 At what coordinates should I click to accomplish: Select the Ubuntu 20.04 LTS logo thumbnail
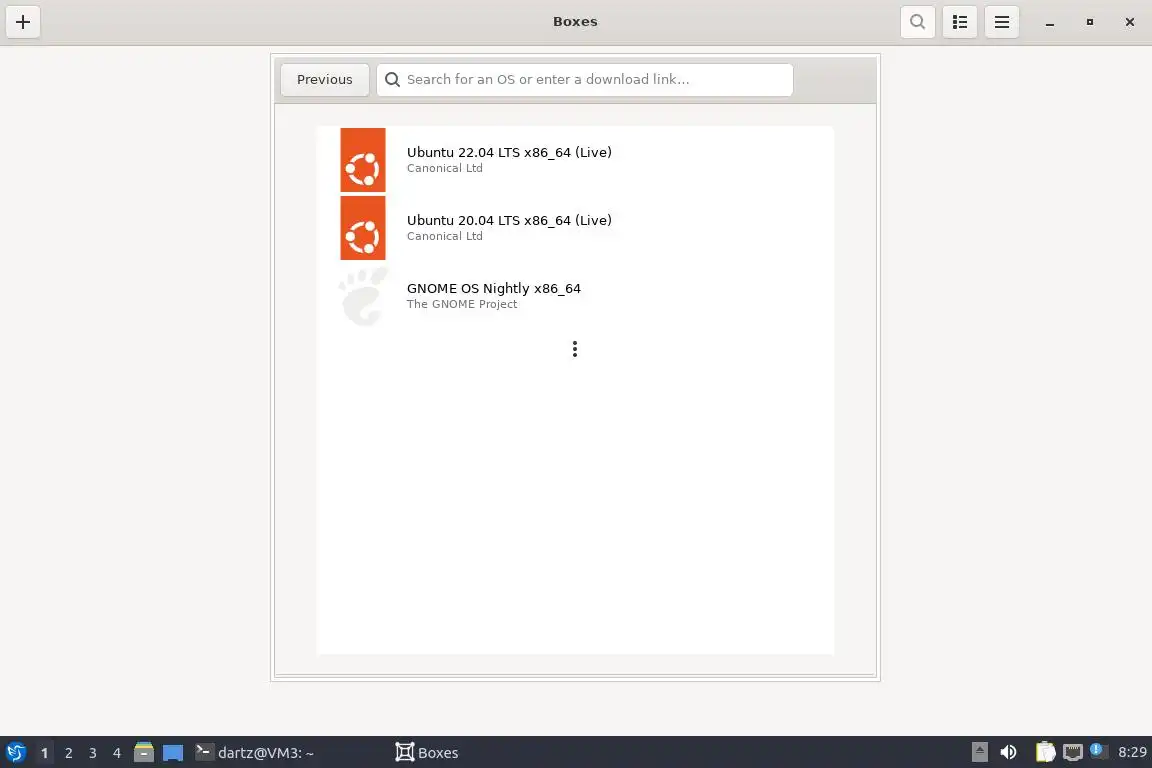point(363,228)
